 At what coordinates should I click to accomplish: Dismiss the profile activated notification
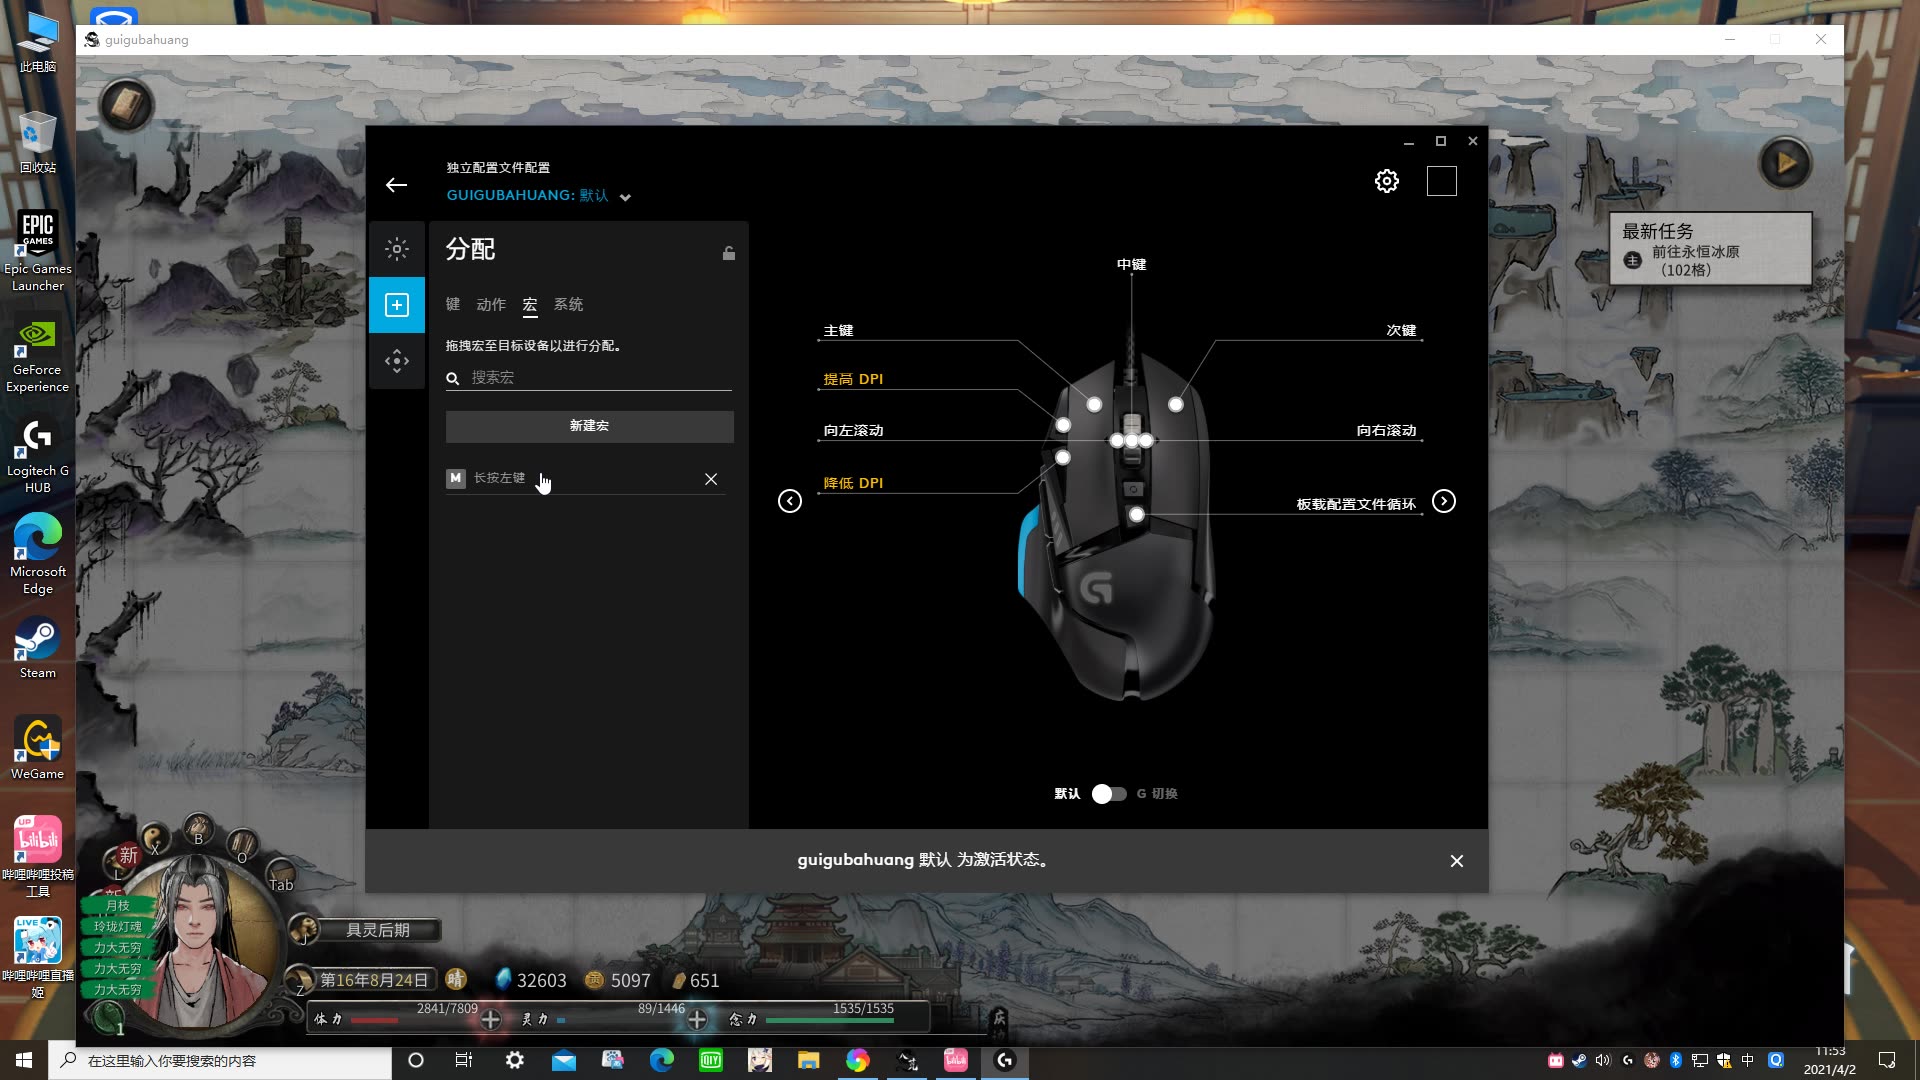pyautogui.click(x=1456, y=861)
